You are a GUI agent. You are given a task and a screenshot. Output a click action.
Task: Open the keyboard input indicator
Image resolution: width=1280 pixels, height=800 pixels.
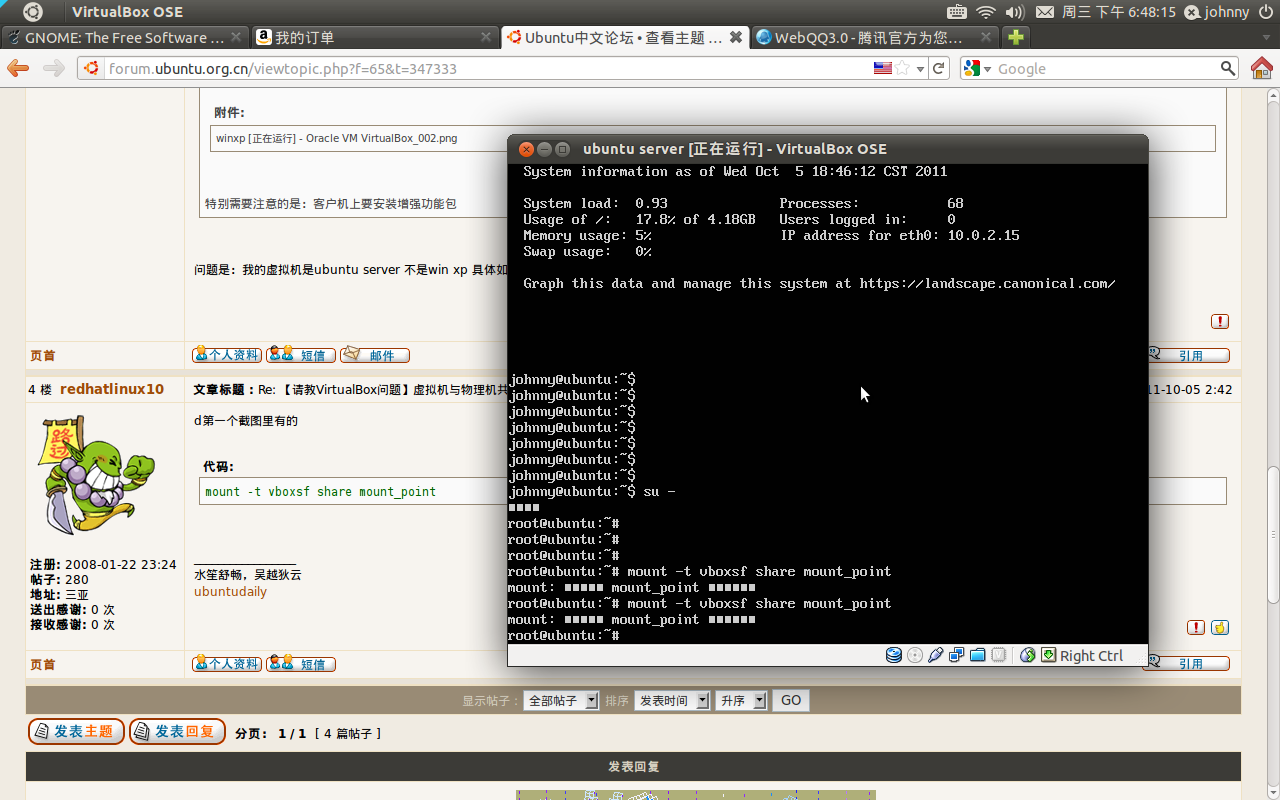click(957, 12)
